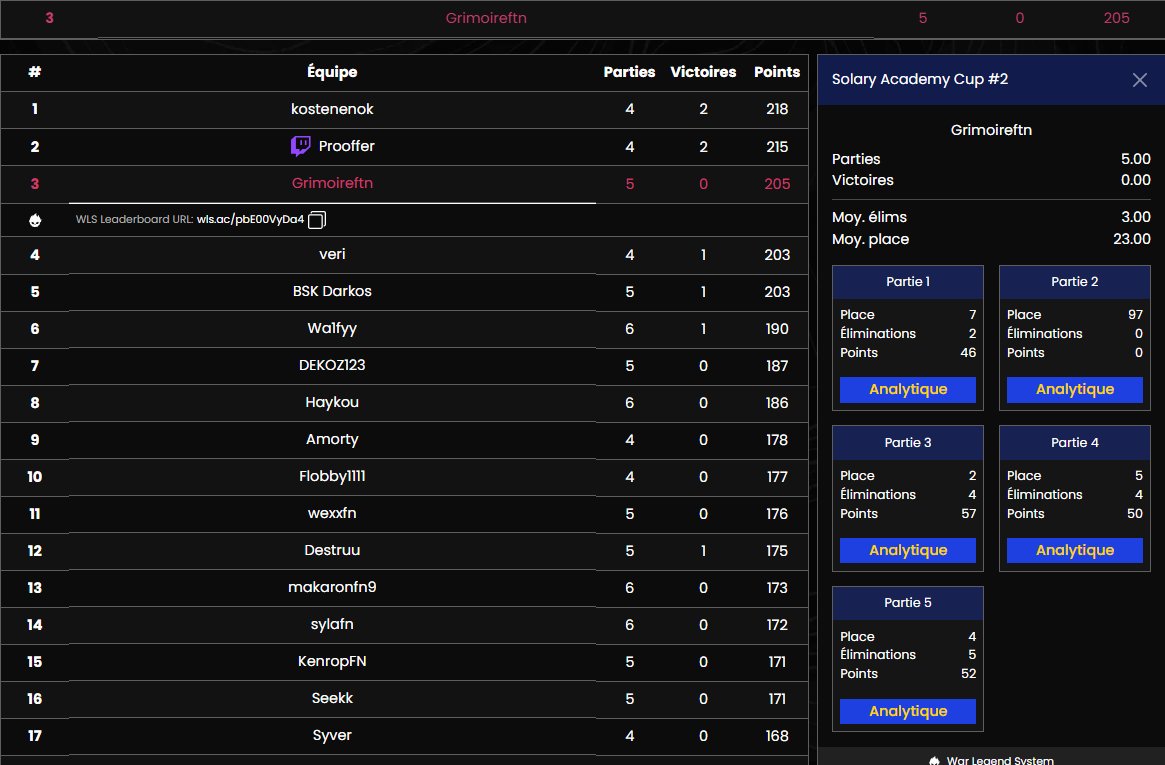Click the Partie 5 card header
The width and height of the screenshot is (1165, 765).
pos(907,602)
